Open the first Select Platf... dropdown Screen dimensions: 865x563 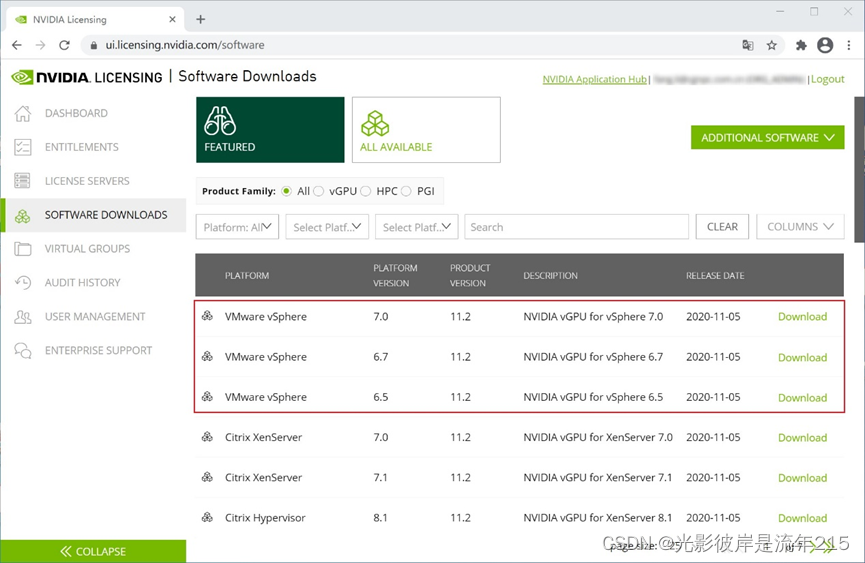pos(327,227)
